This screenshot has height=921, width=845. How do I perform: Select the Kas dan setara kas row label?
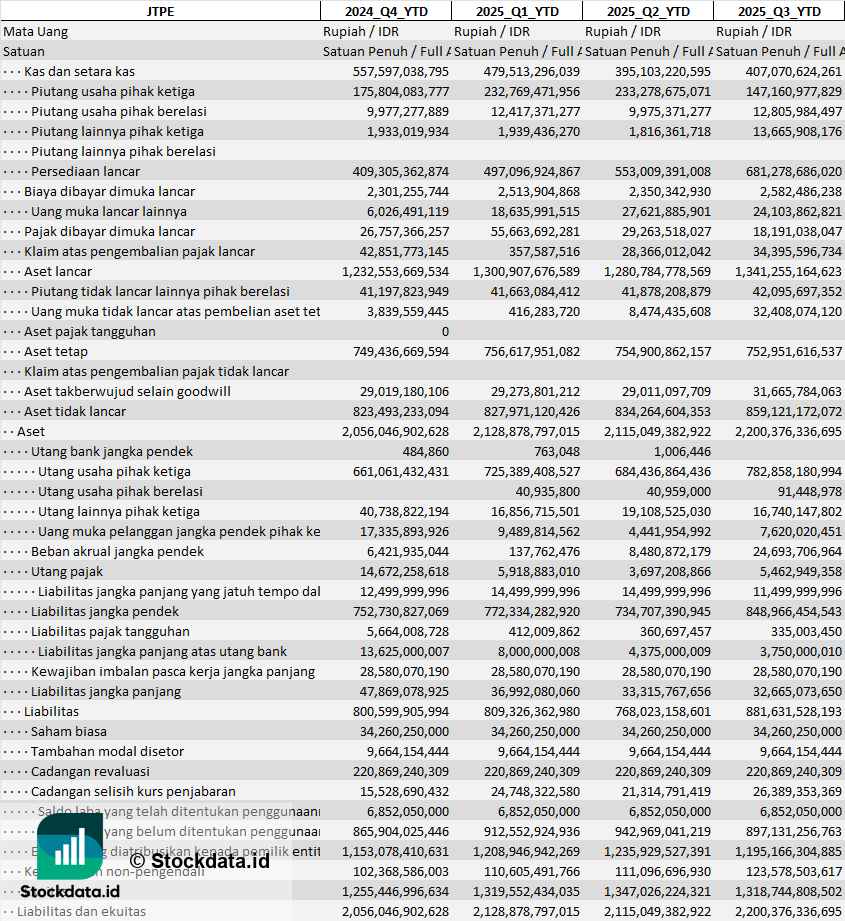pyautogui.click(x=79, y=72)
